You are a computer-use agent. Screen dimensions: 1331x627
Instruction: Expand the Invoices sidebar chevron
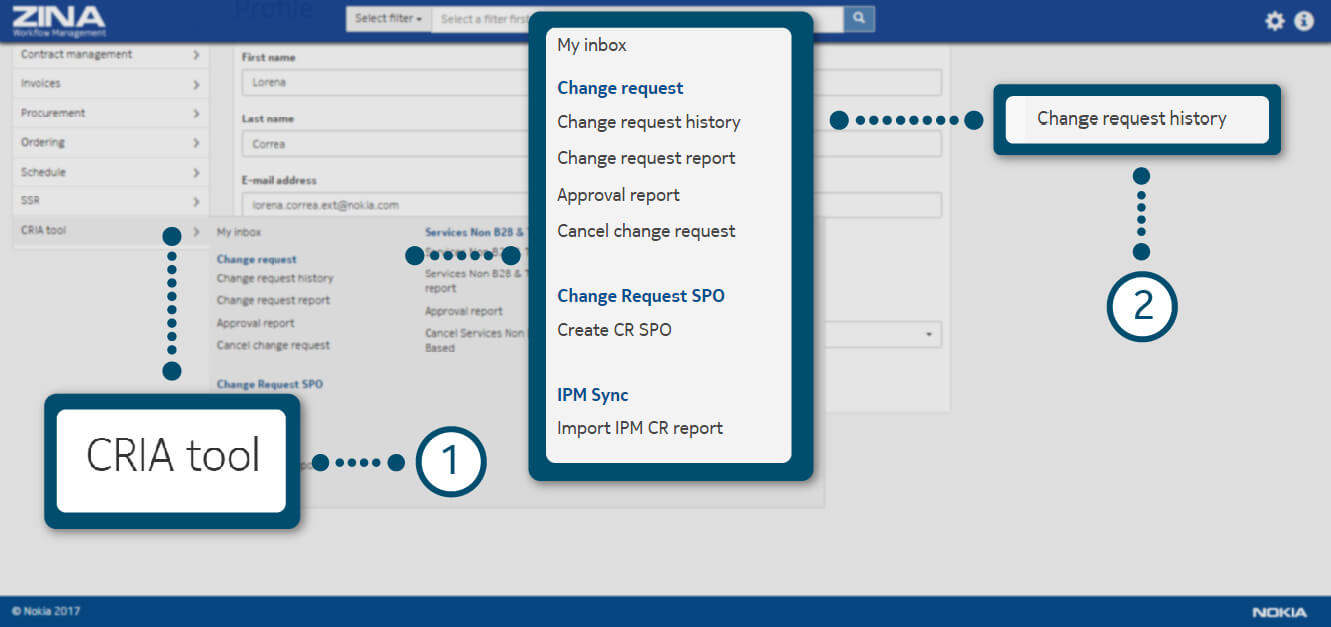click(196, 84)
